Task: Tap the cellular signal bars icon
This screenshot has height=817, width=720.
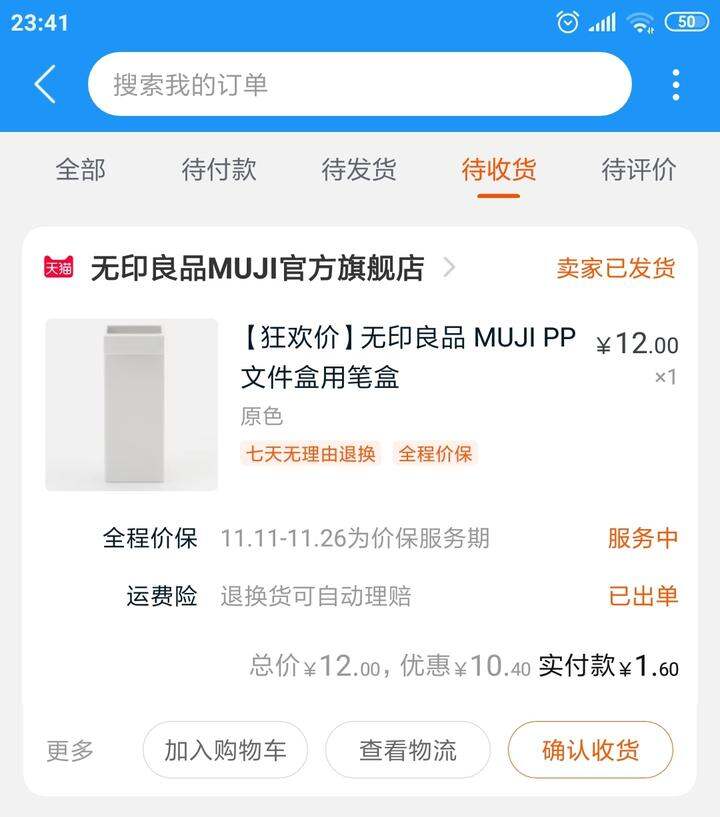Action: tap(602, 22)
